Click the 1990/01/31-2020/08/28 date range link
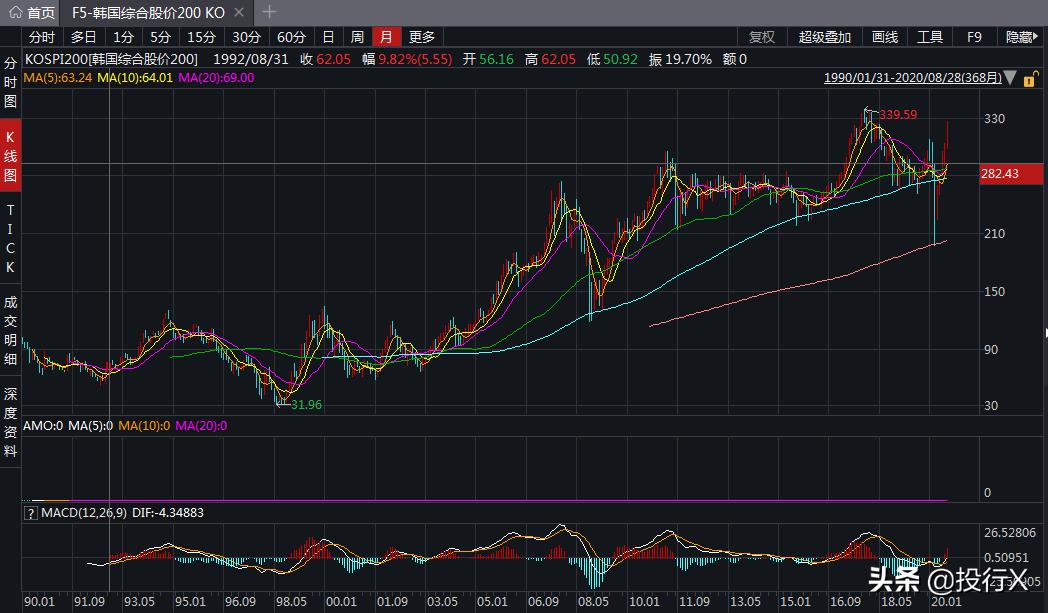Screen dimensions: 1048x613 (x=910, y=78)
